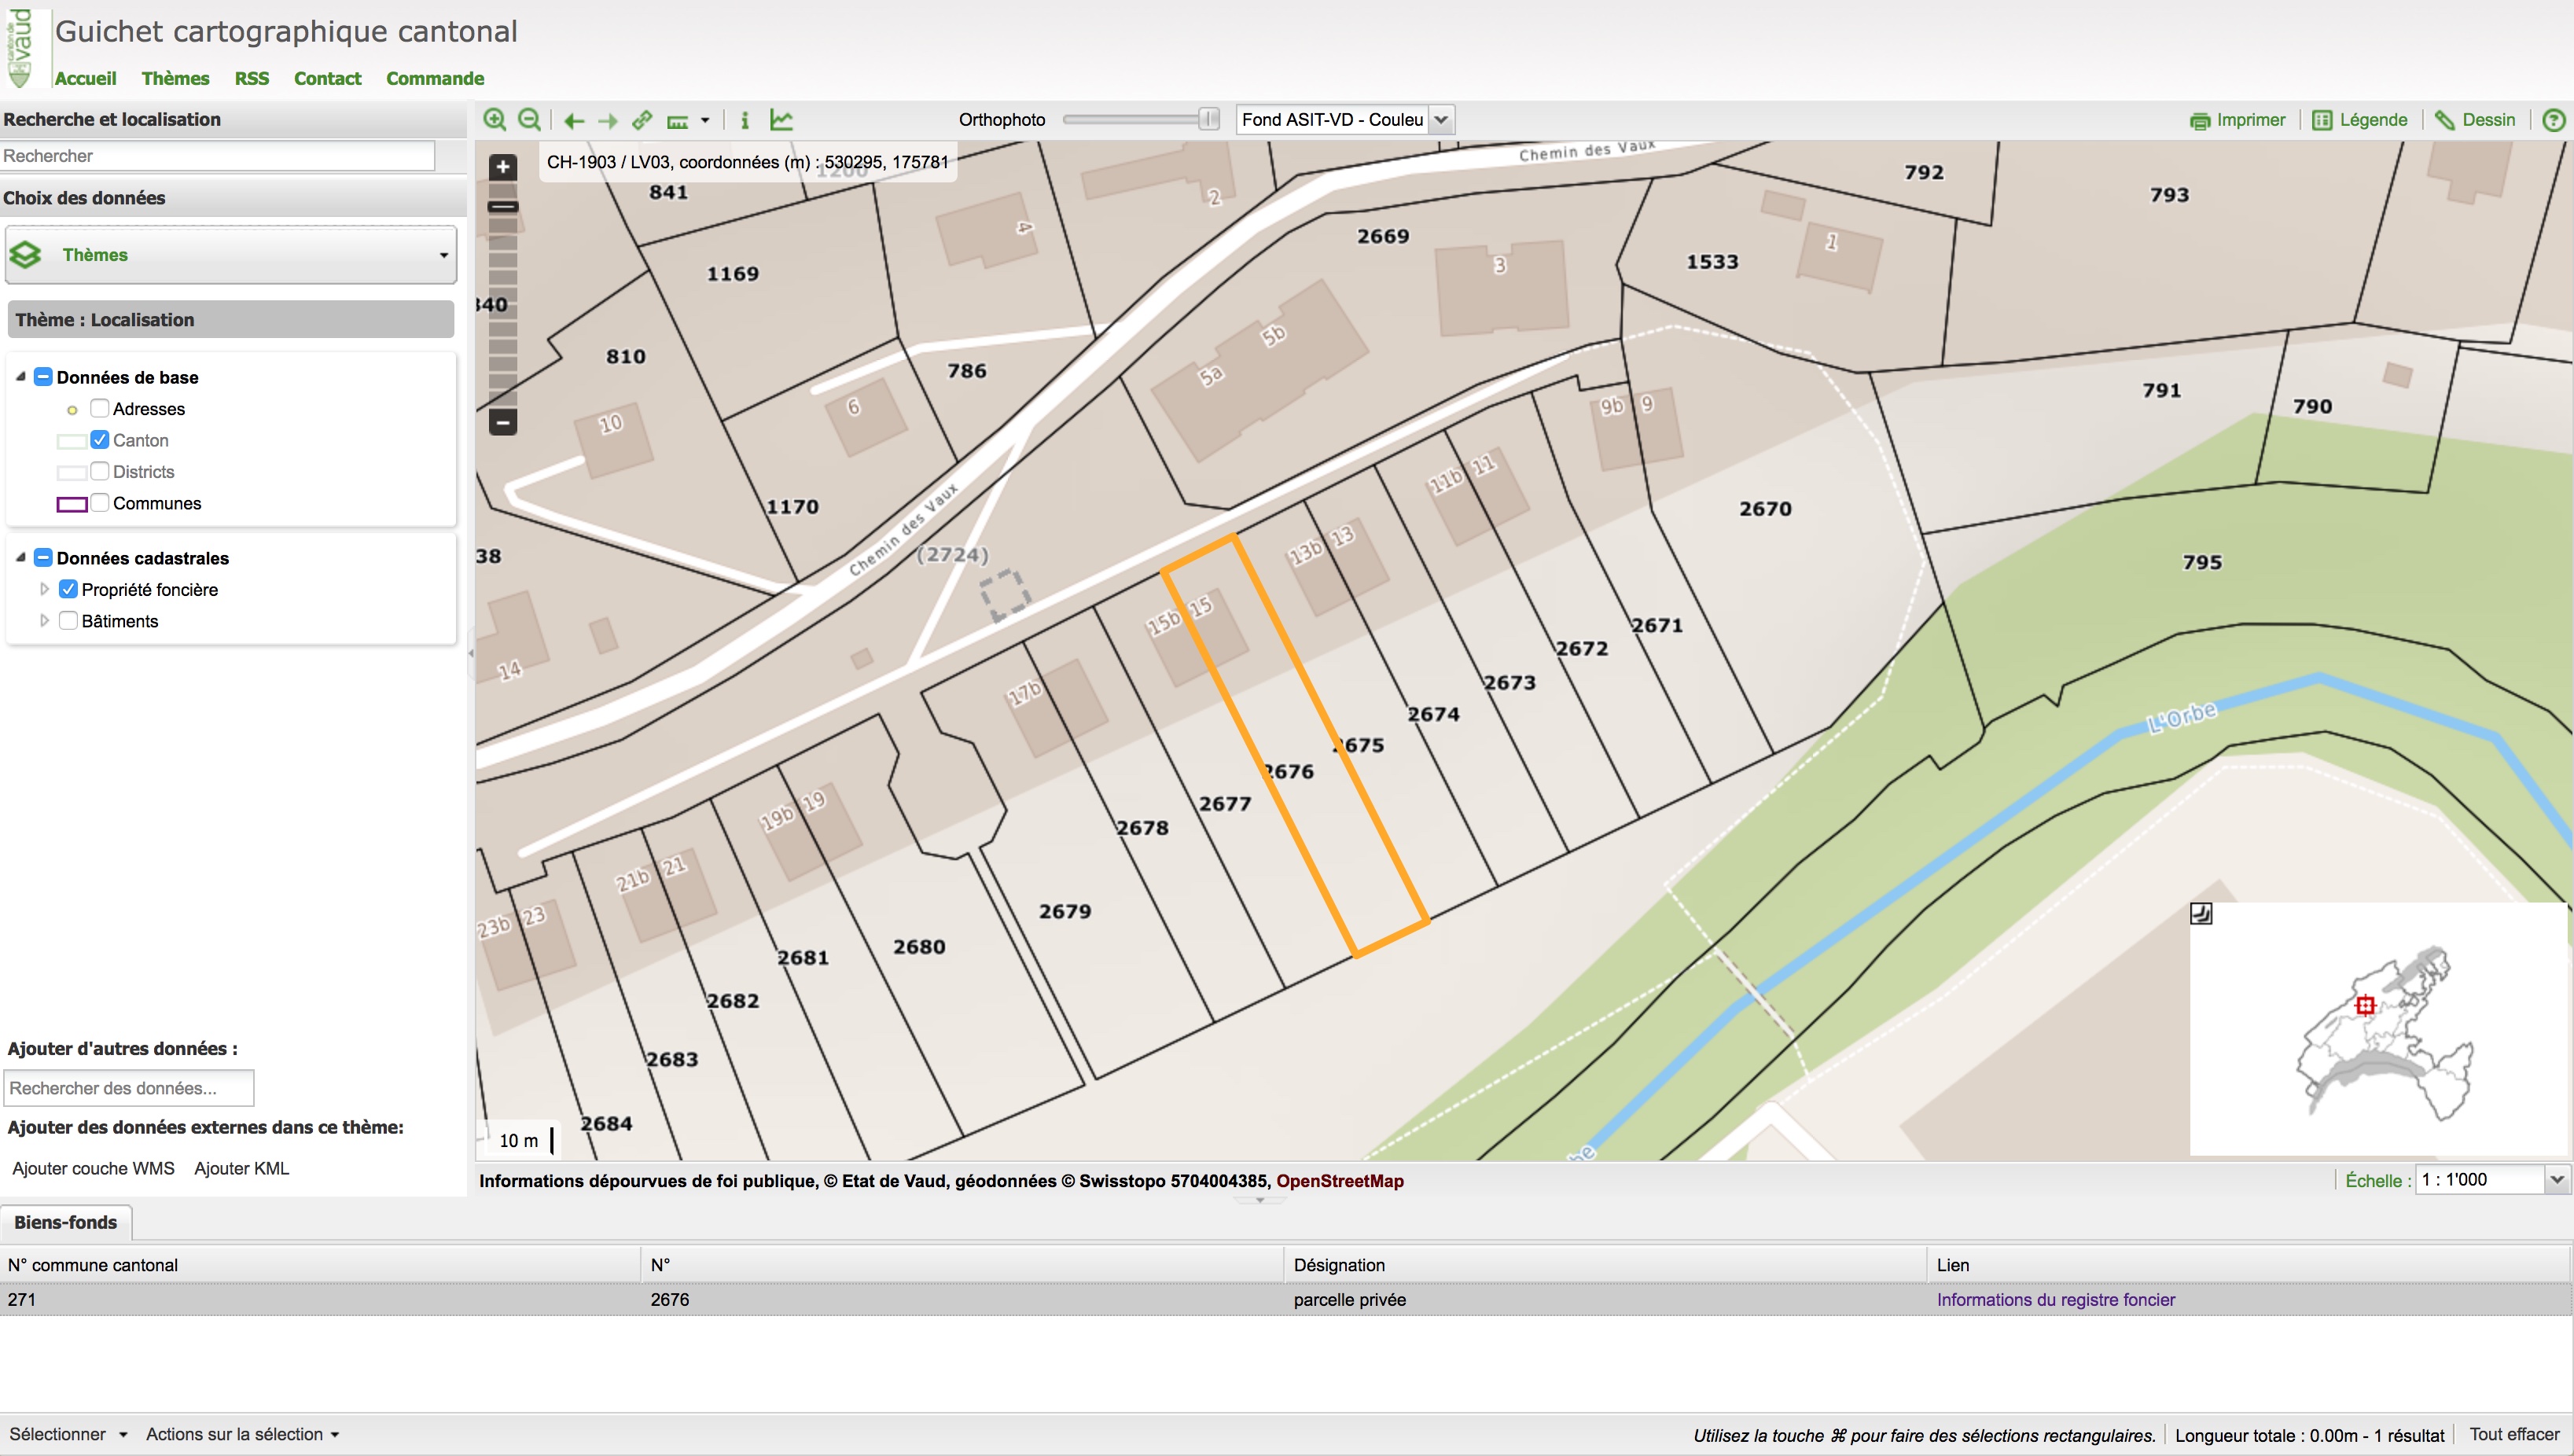Open Informations du registre foncier link
This screenshot has width=2574, height=1456.
click(x=2055, y=1299)
